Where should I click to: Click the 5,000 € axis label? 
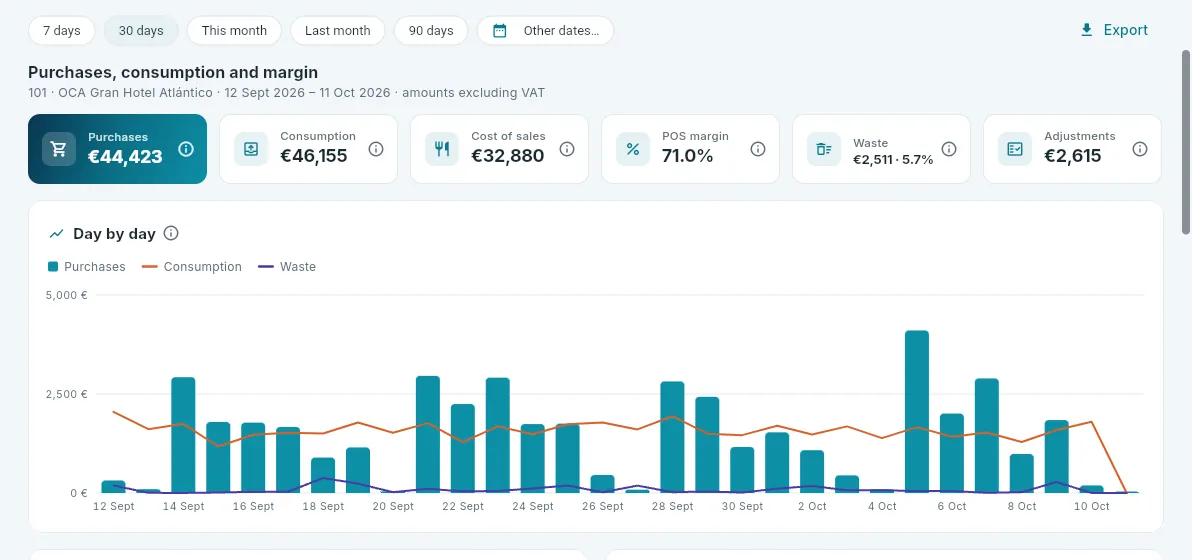68,296
